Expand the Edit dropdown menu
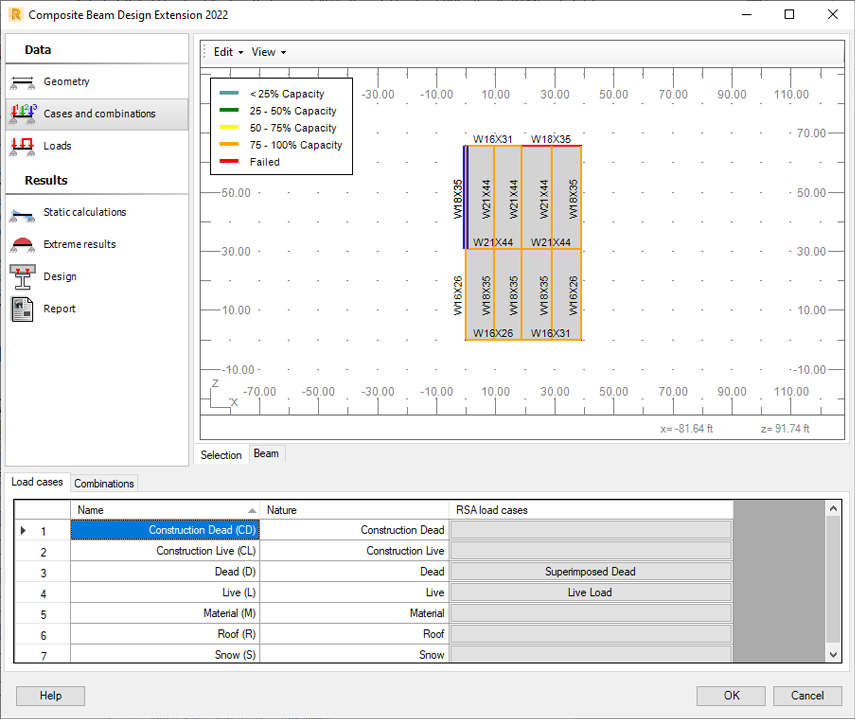This screenshot has width=855, height=719. pyautogui.click(x=228, y=52)
